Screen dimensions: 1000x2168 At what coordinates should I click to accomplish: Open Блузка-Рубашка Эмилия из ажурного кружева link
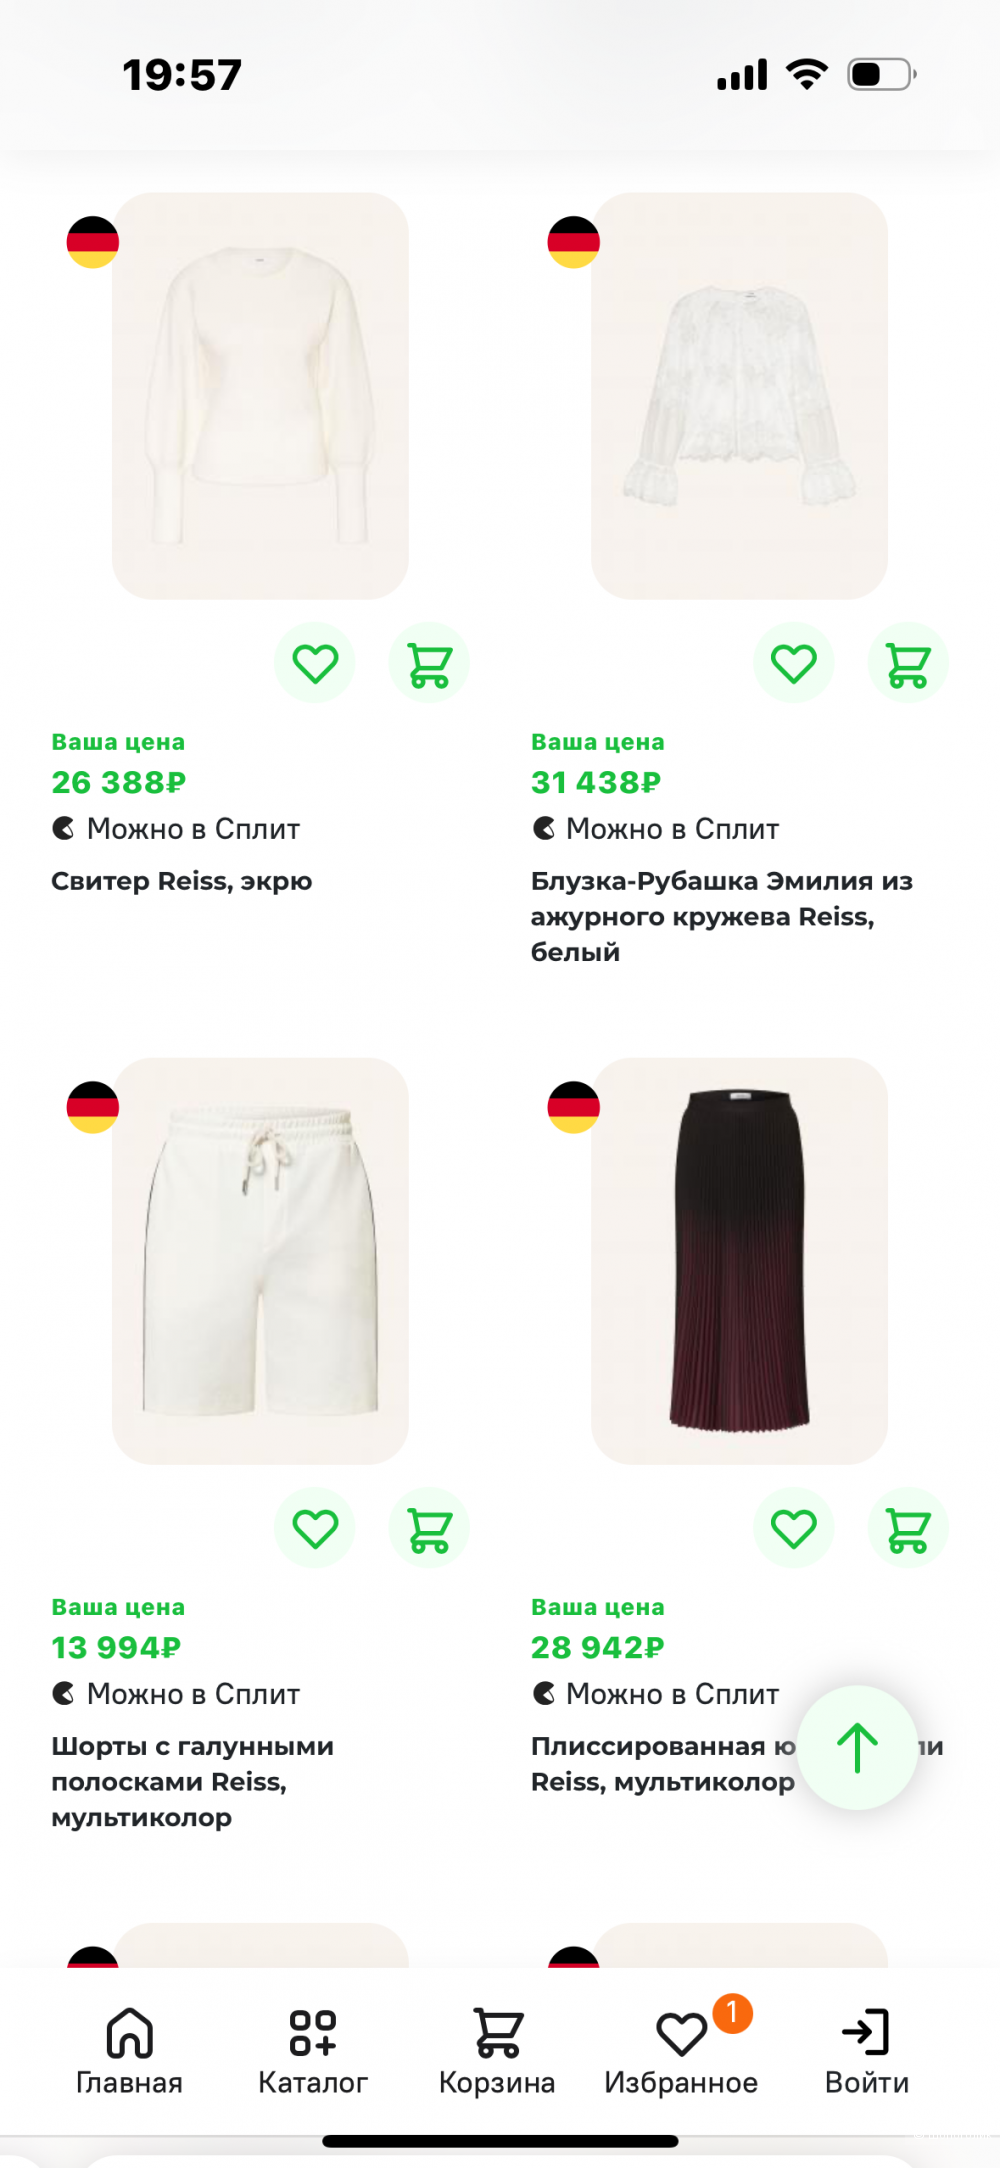coord(722,916)
